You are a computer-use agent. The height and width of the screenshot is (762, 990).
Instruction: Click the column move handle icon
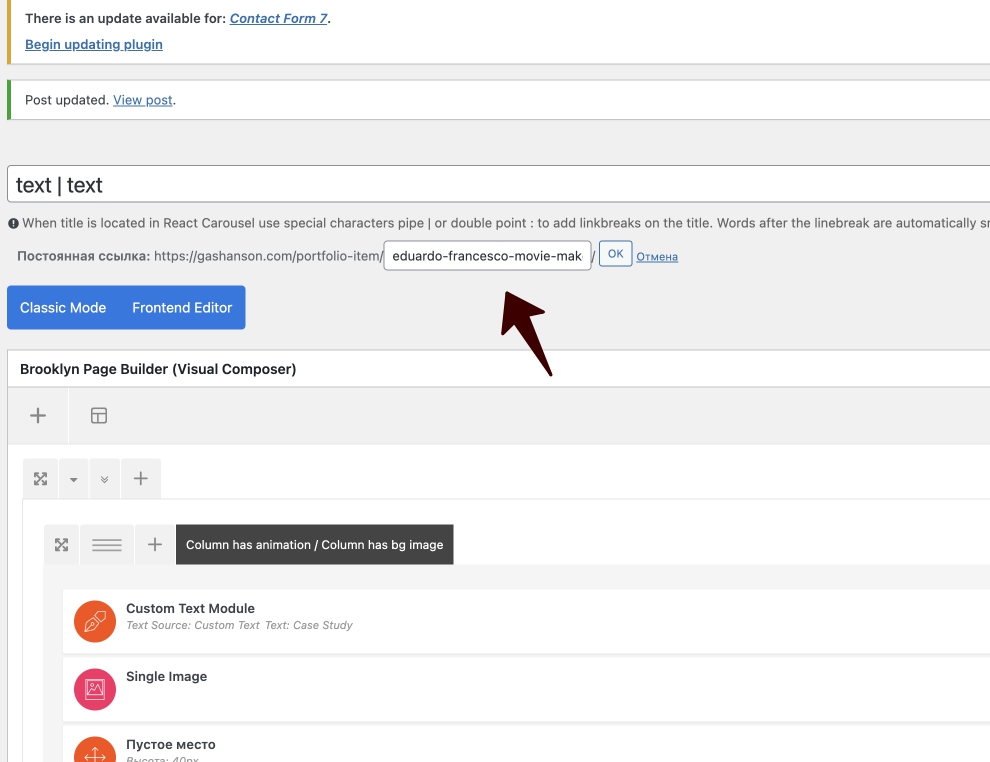tap(62, 545)
